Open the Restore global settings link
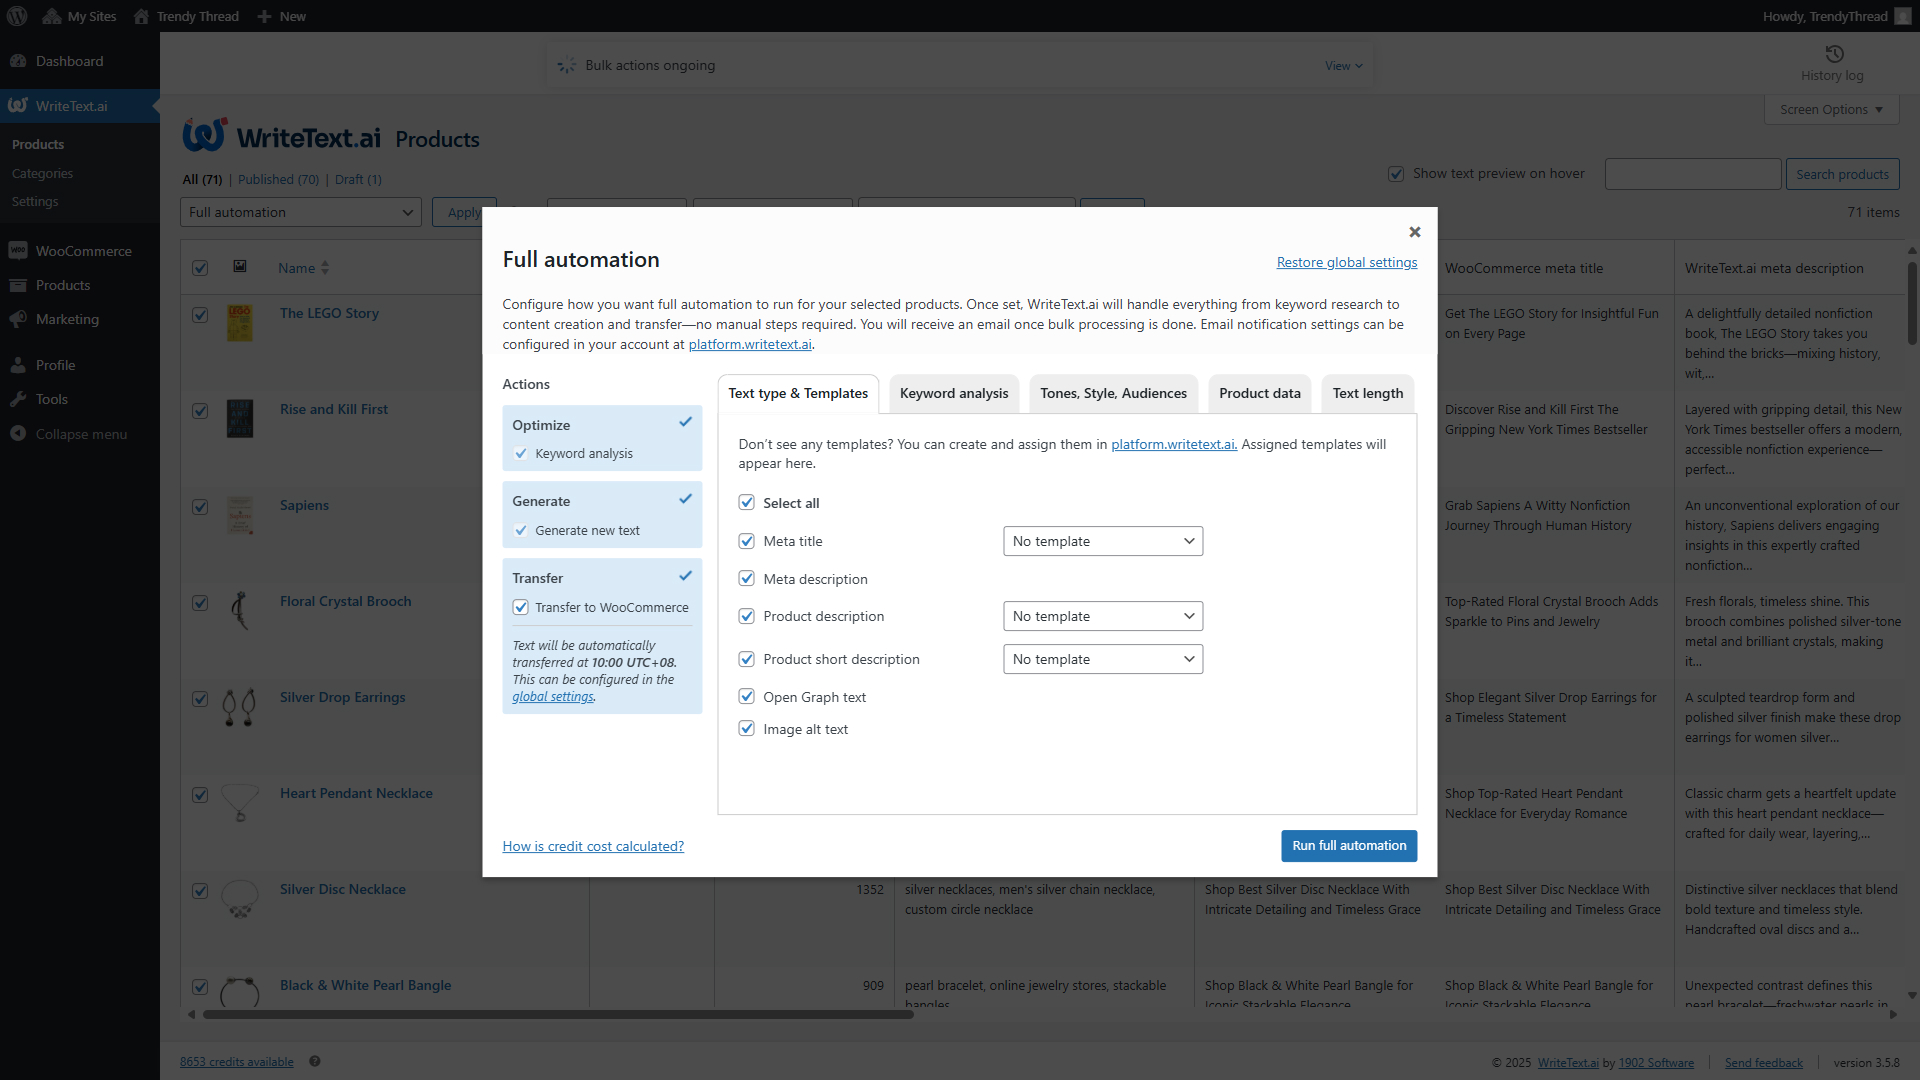The image size is (1920, 1080). pyautogui.click(x=1346, y=262)
